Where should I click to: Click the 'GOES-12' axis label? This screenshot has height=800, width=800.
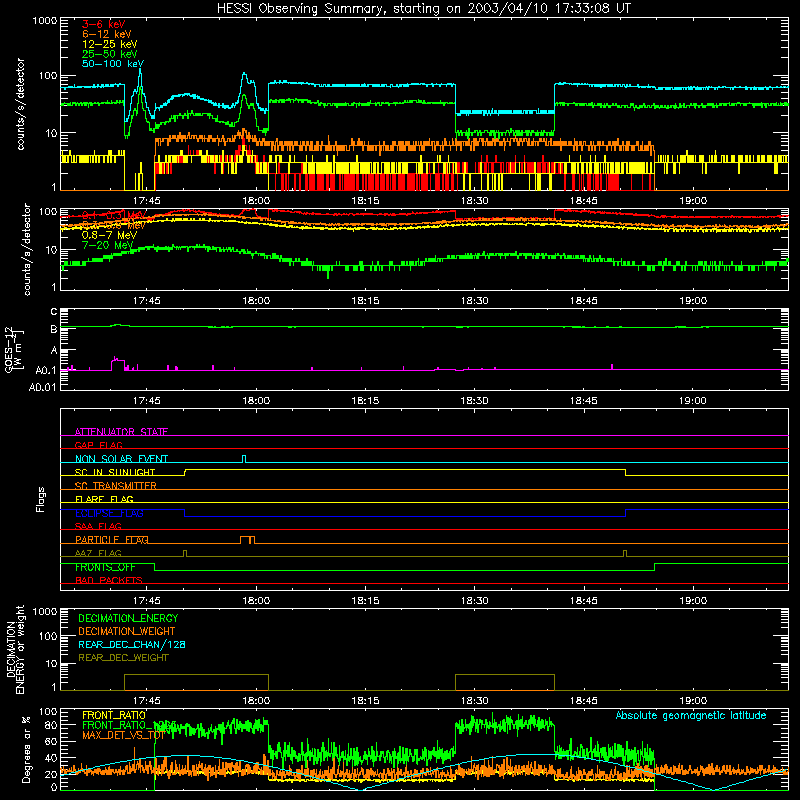(x=9, y=349)
